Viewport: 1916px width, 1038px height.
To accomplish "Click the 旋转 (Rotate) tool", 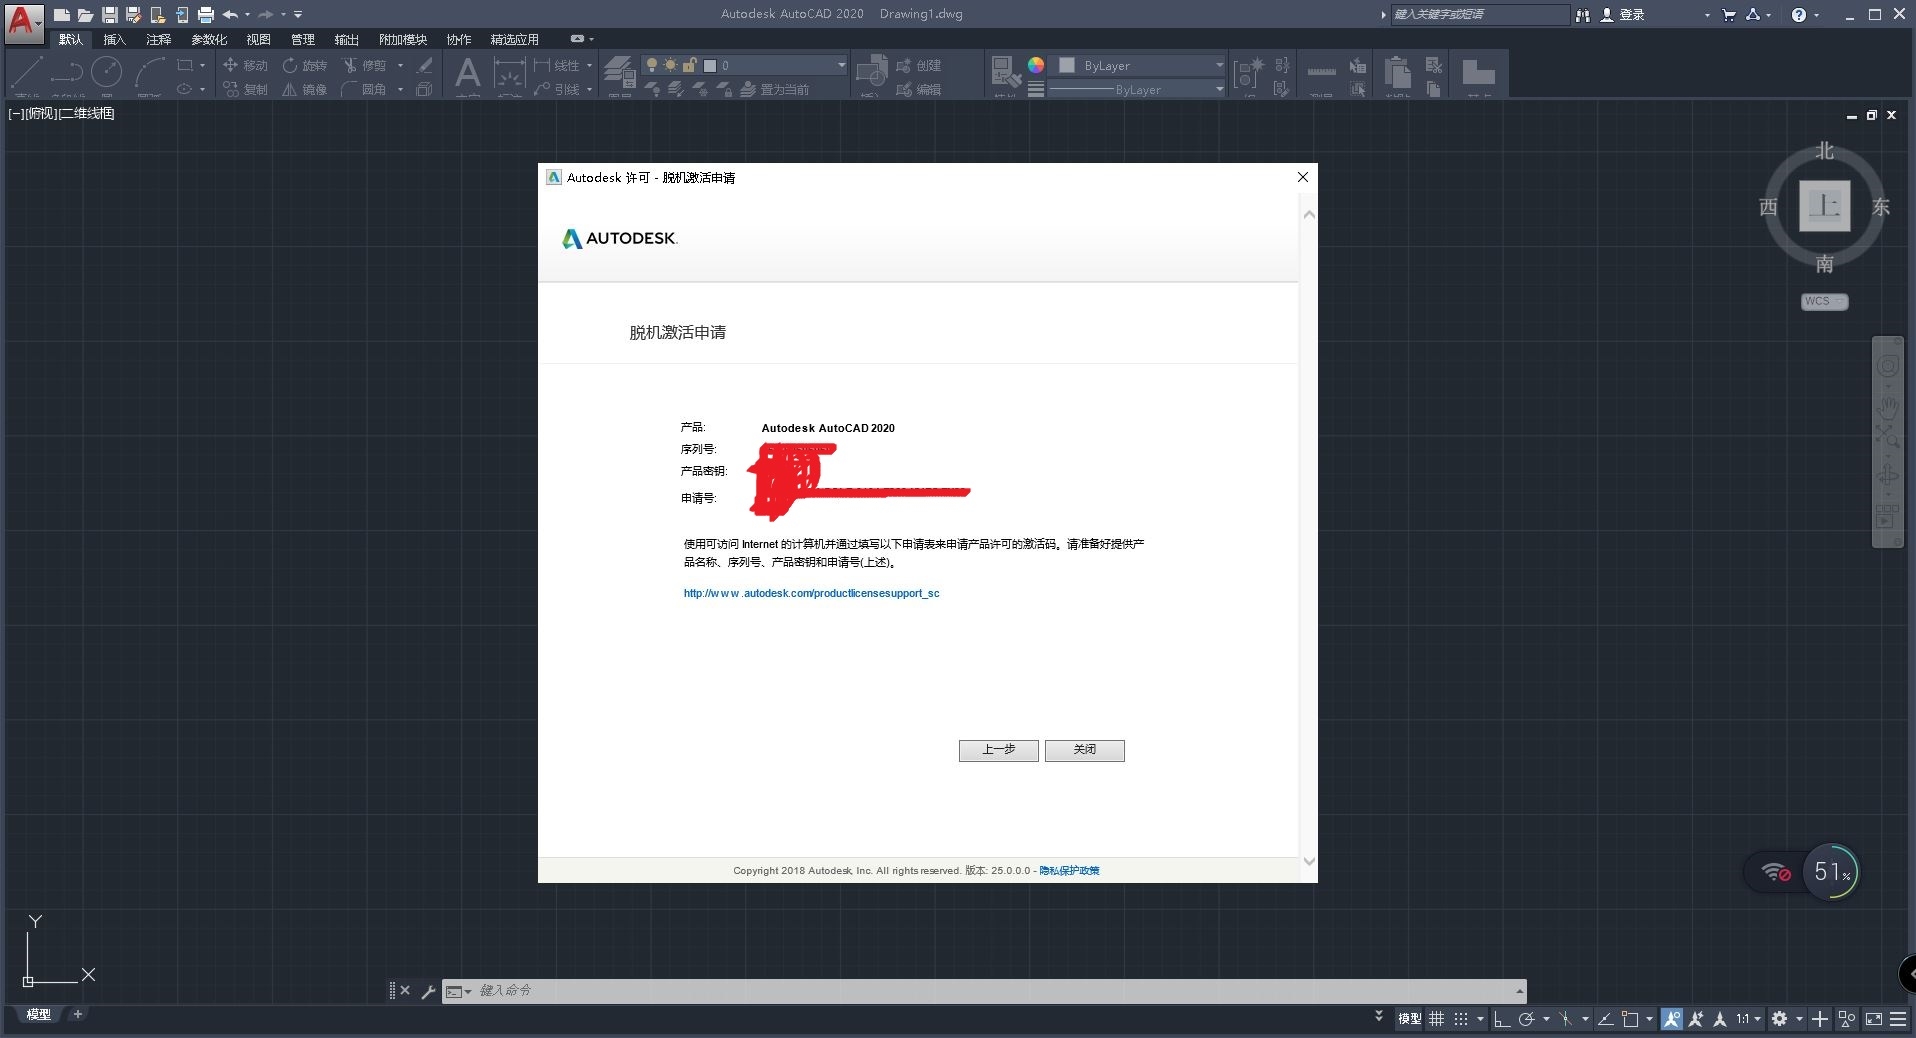I will [304, 65].
